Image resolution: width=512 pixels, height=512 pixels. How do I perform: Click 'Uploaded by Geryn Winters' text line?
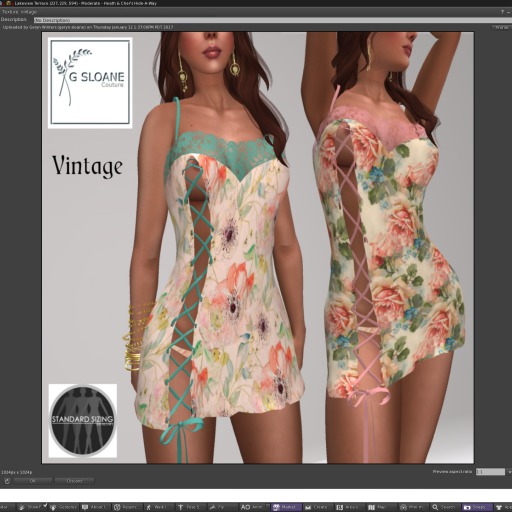coord(88,27)
